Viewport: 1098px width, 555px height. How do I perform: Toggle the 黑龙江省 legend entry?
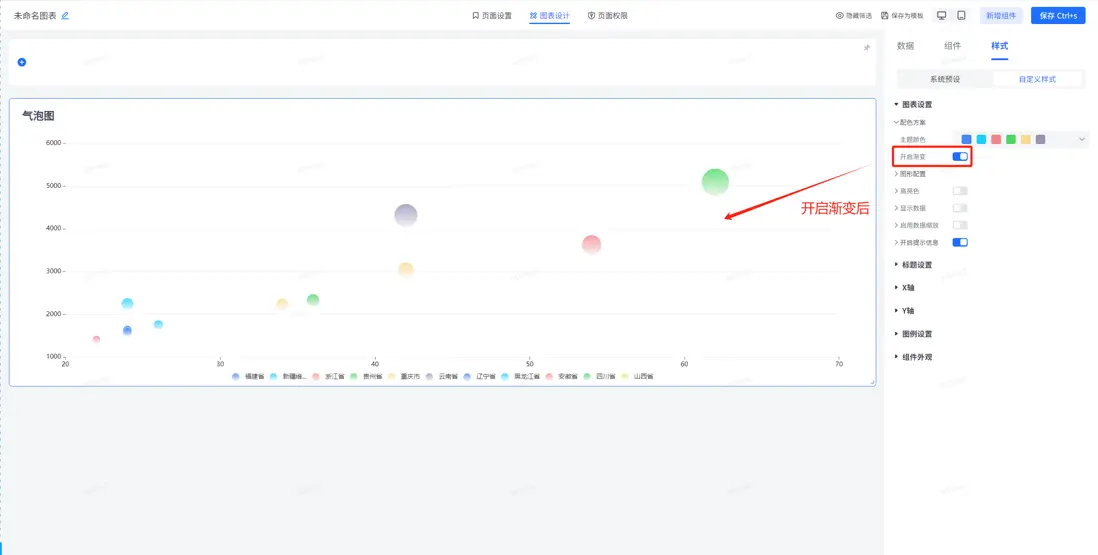point(520,377)
